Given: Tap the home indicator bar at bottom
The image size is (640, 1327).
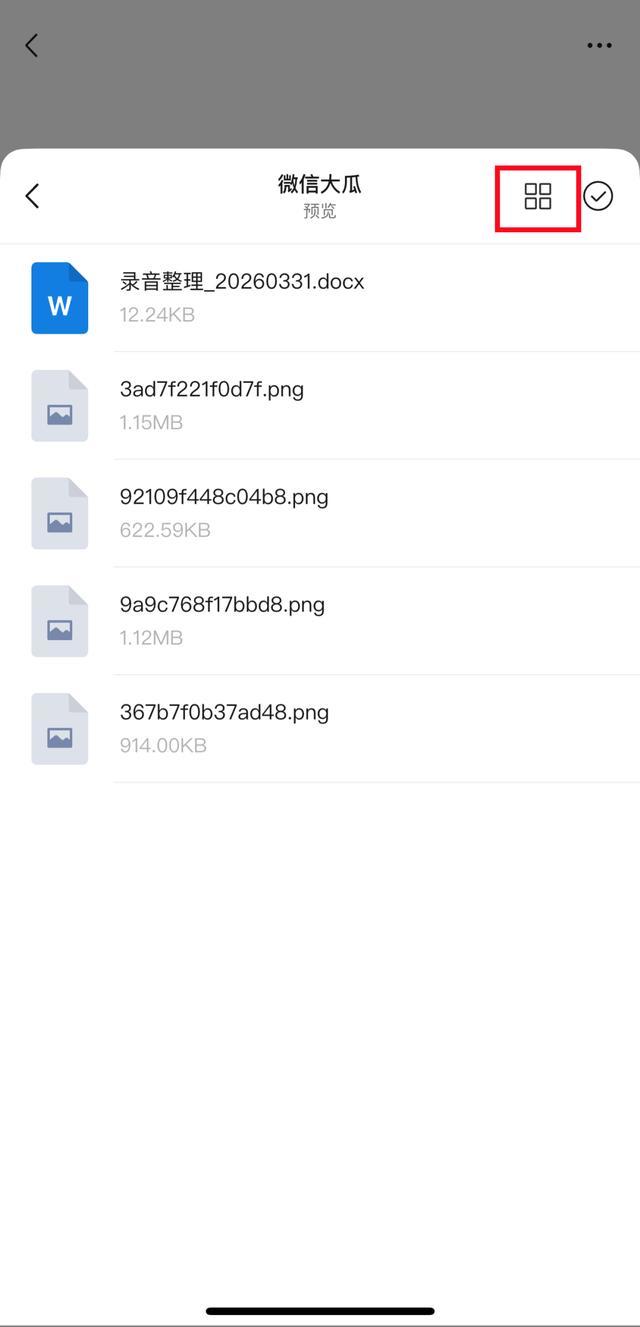Looking at the screenshot, I should tap(320, 1311).
